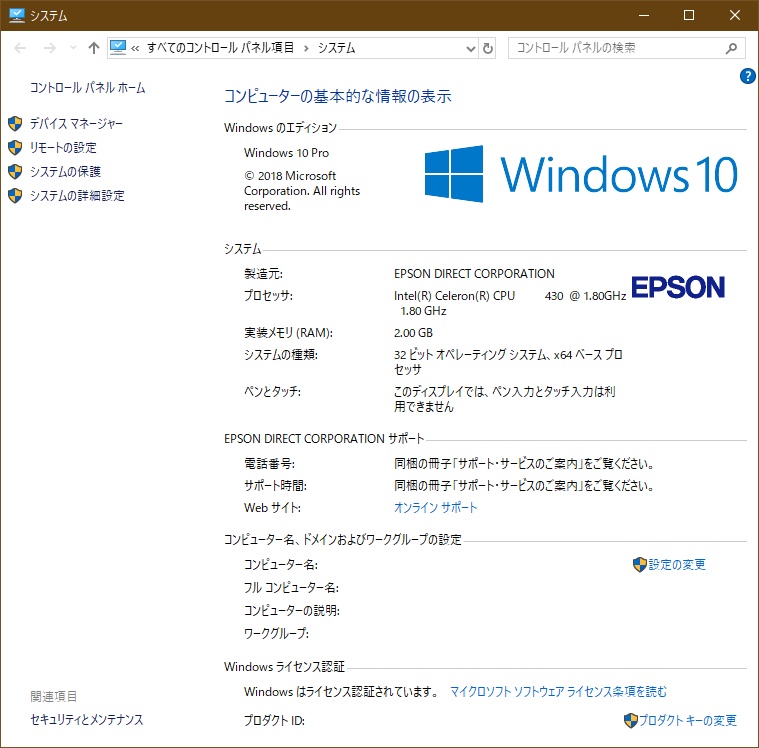Open recent locations dropdown arrow

pos(73,48)
